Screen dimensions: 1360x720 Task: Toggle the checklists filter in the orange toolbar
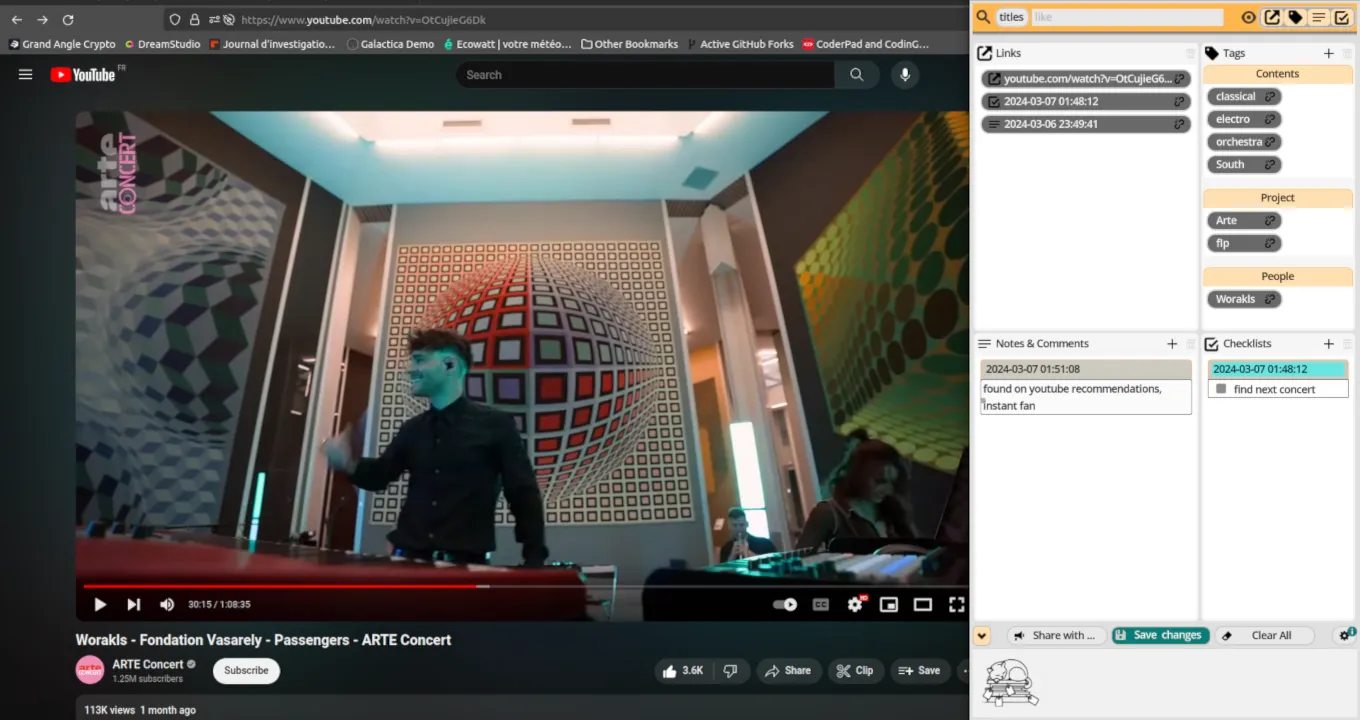coord(1342,17)
